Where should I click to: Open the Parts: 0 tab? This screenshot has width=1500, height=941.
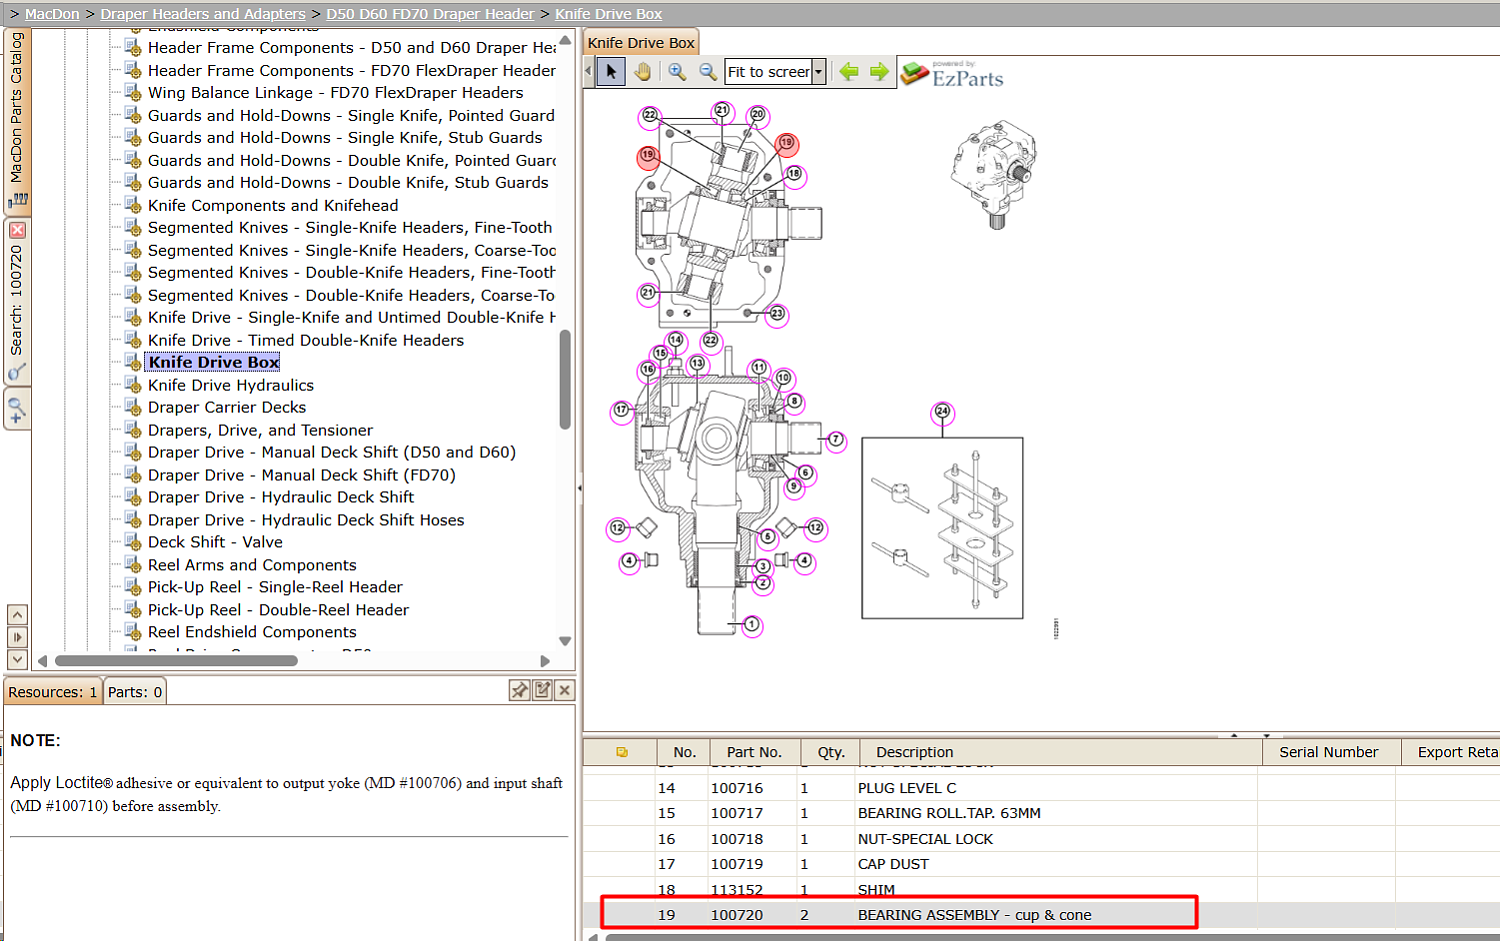[135, 692]
